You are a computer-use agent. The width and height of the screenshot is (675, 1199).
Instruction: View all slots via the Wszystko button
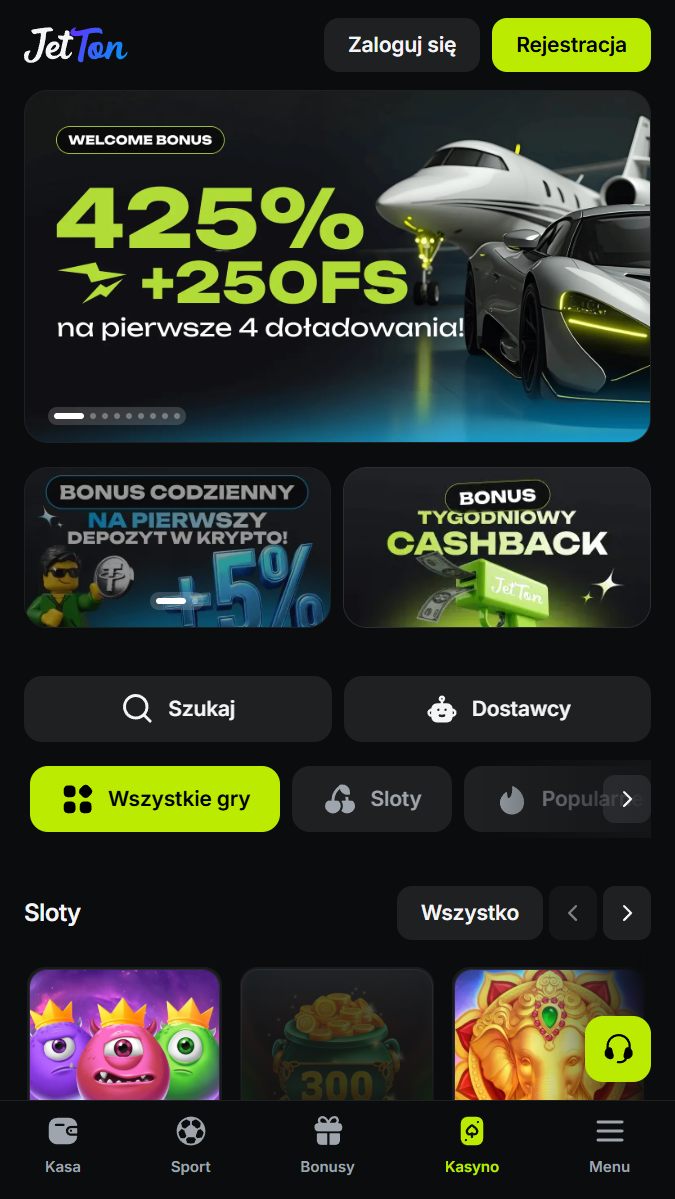pyautogui.click(x=469, y=913)
